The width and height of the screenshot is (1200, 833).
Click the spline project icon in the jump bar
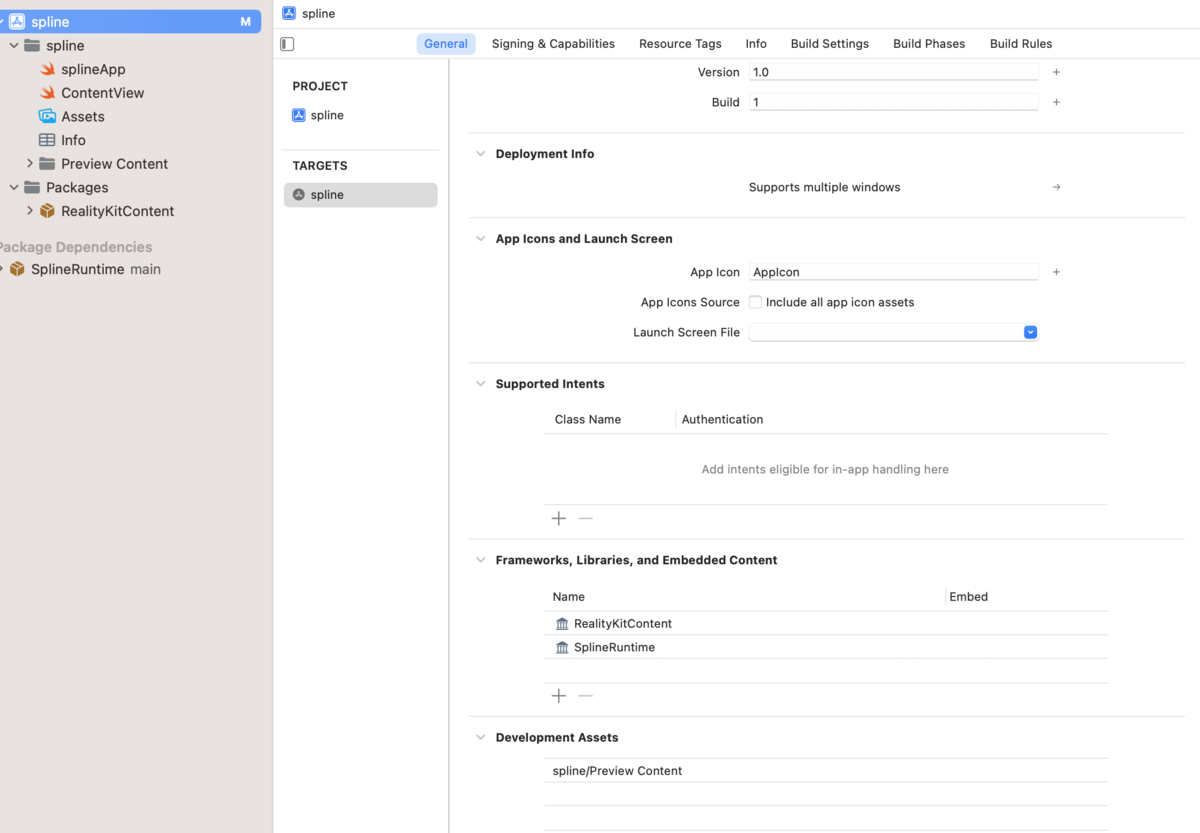[289, 13]
